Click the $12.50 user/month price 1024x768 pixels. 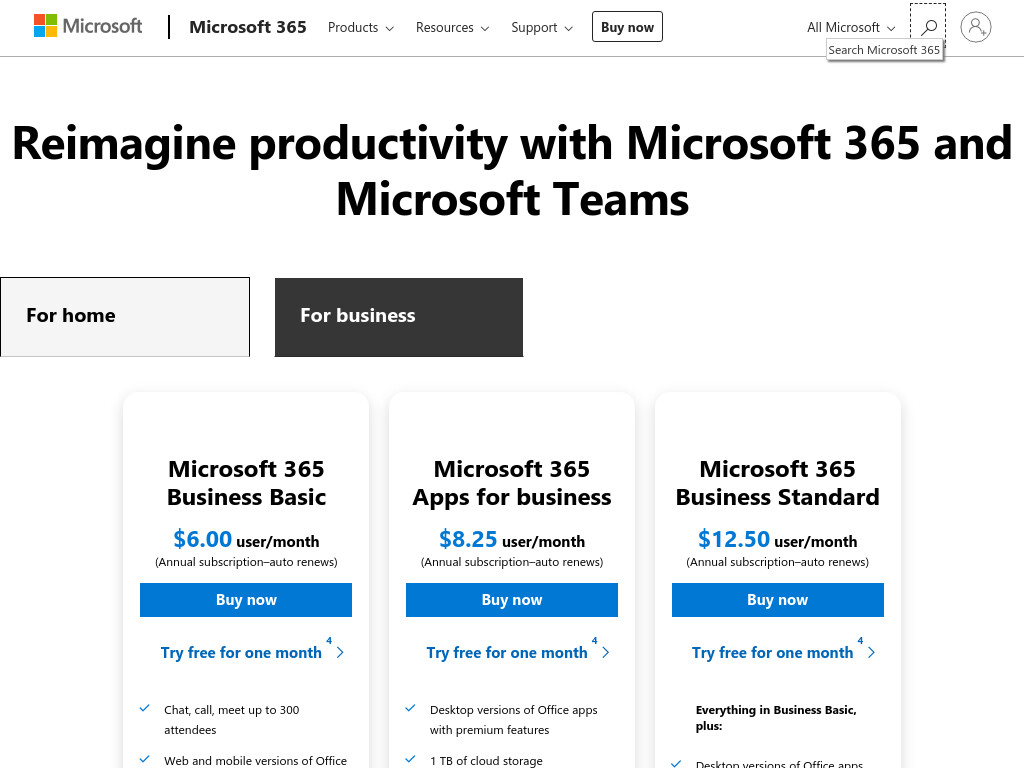tap(777, 539)
